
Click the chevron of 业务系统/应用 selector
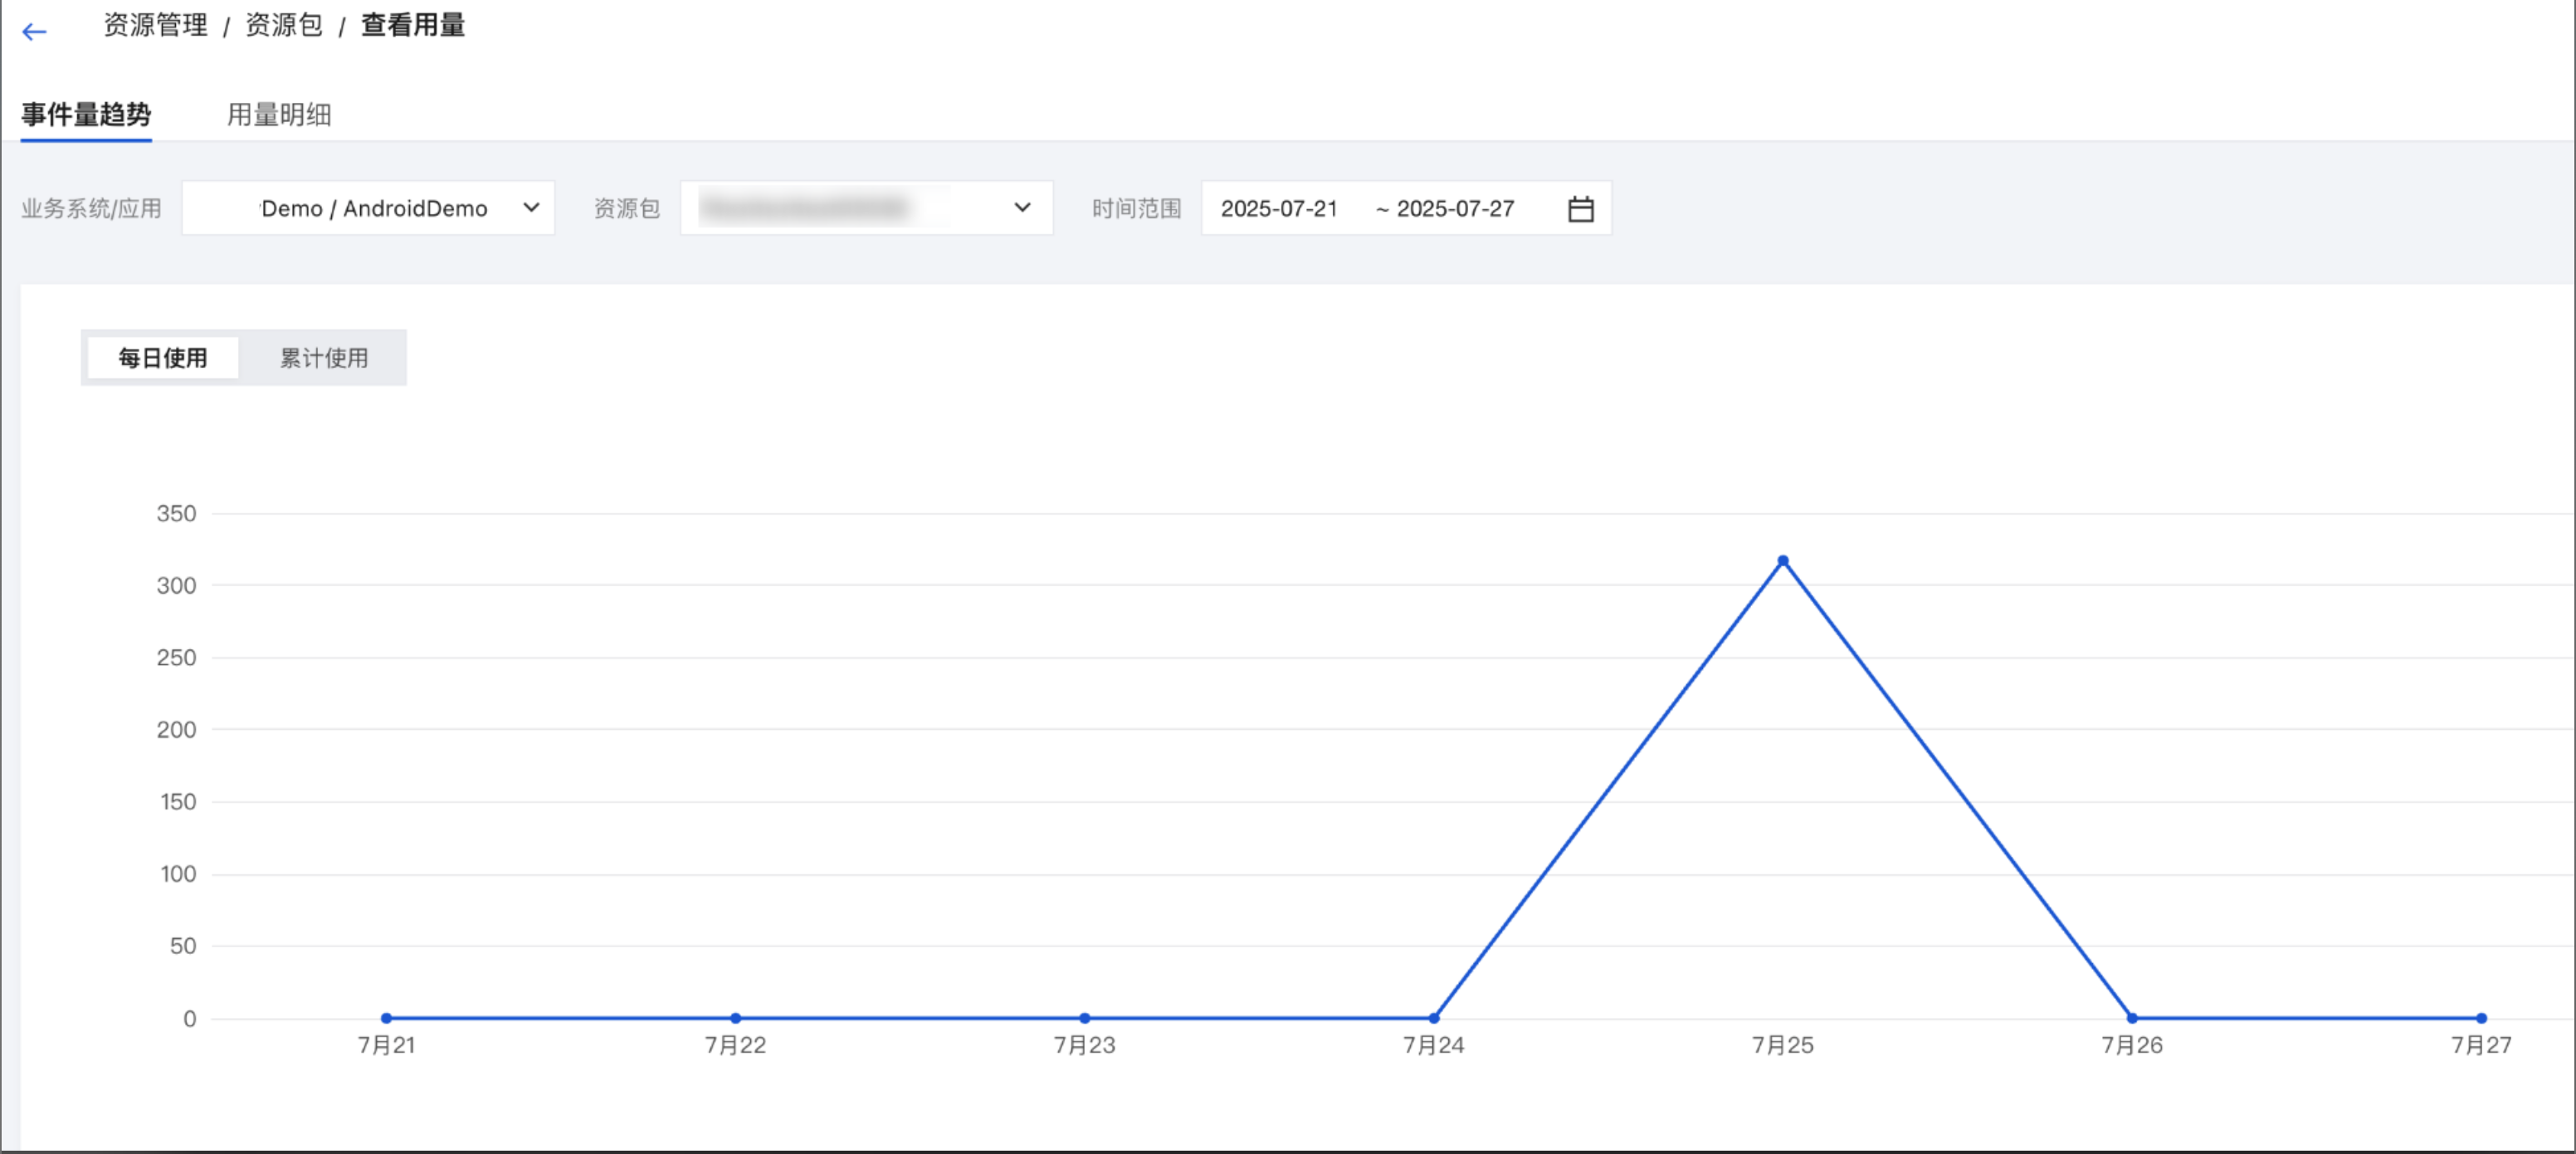click(531, 208)
